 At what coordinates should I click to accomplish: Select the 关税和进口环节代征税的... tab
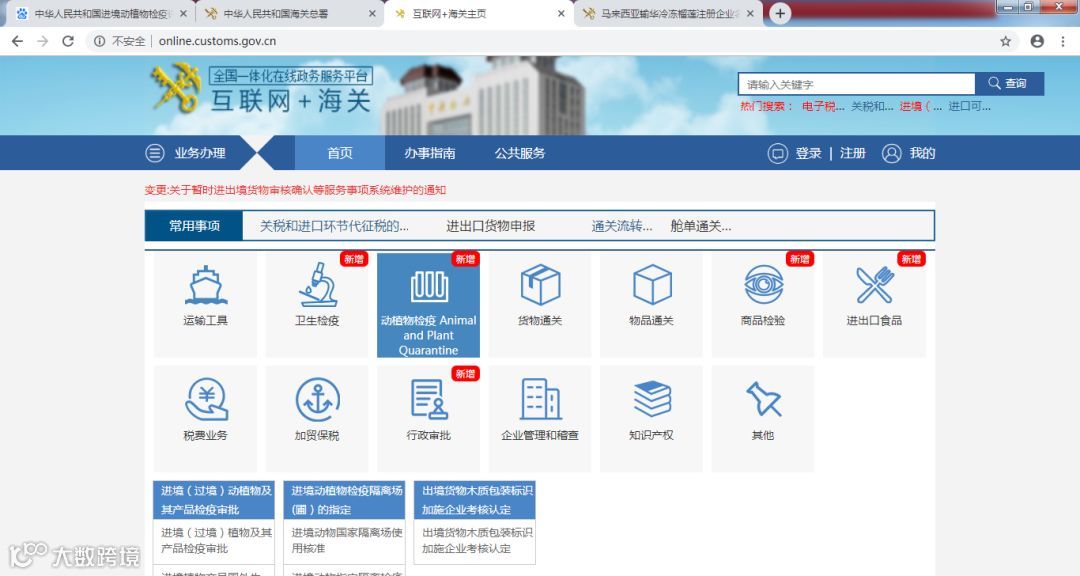tap(334, 226)
